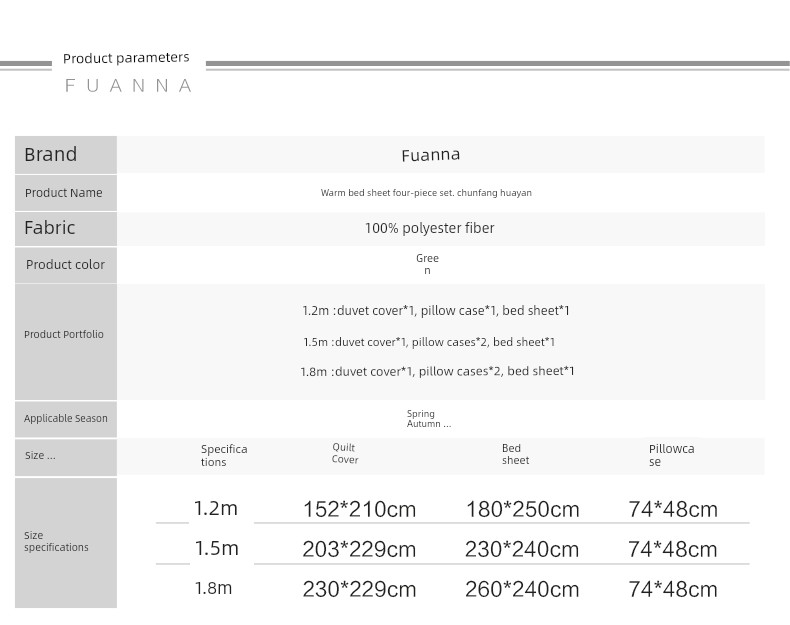
Task: Click the 1.8m row specification label
Action: click(213, 588)
